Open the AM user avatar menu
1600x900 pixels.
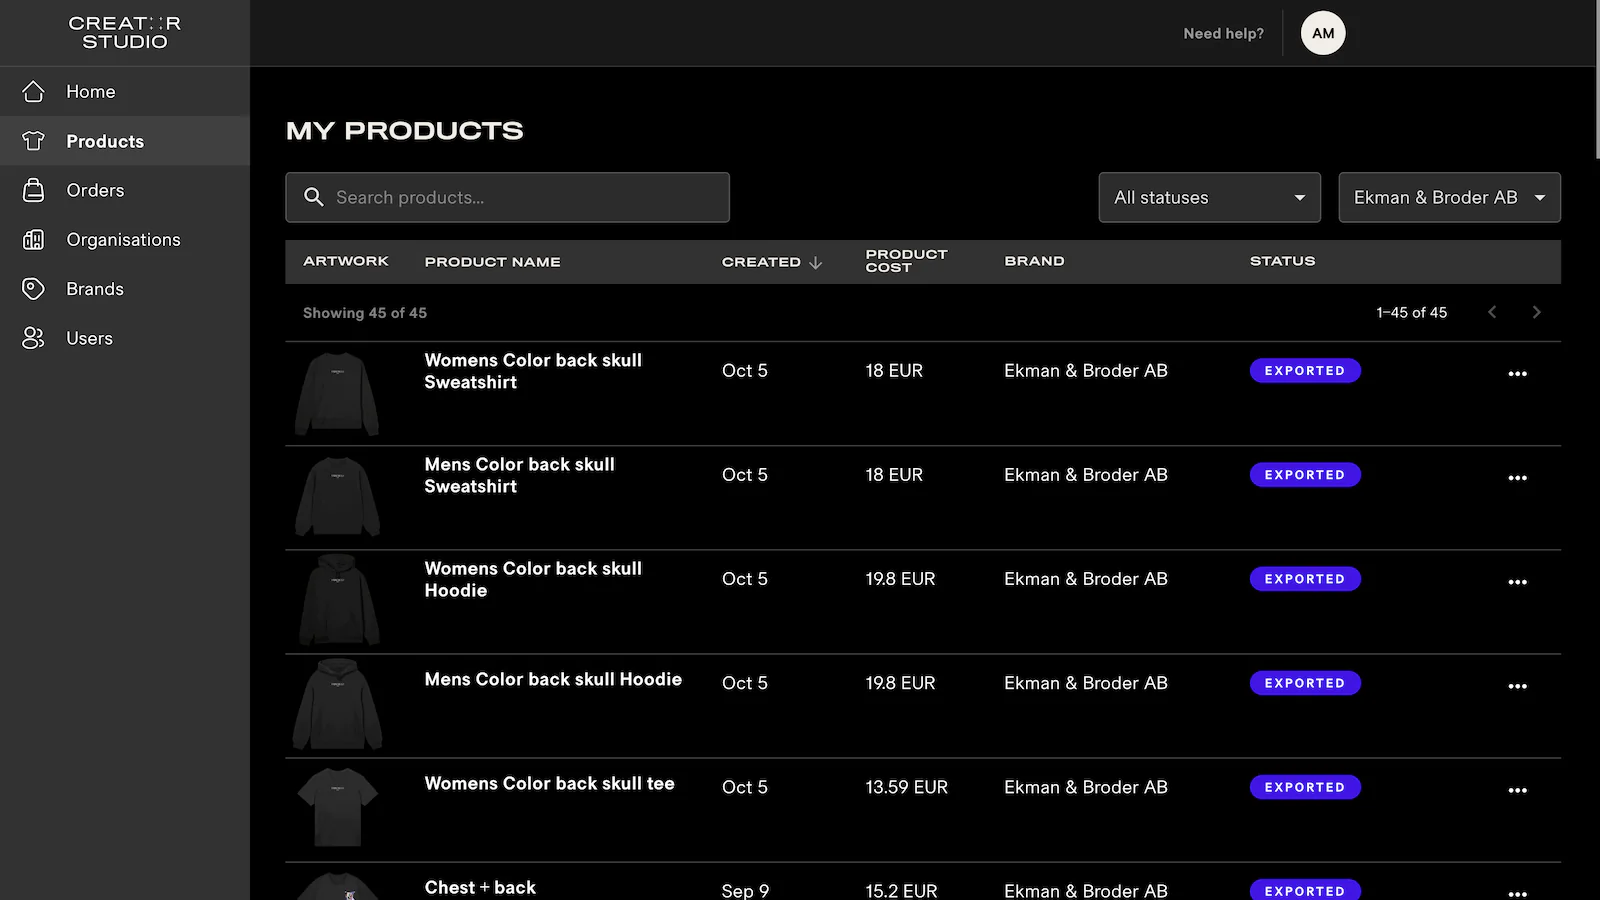1323,33
